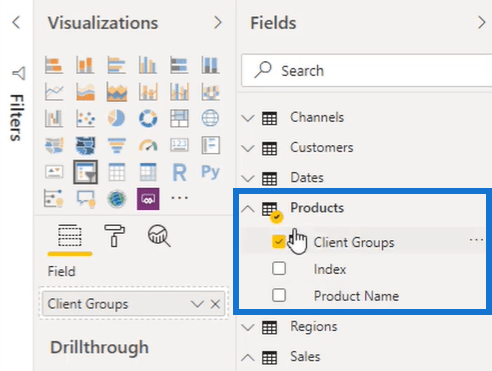This screenshot has width=492, height=371.
Task: Expand the Channels table
Action: point(248,118)
